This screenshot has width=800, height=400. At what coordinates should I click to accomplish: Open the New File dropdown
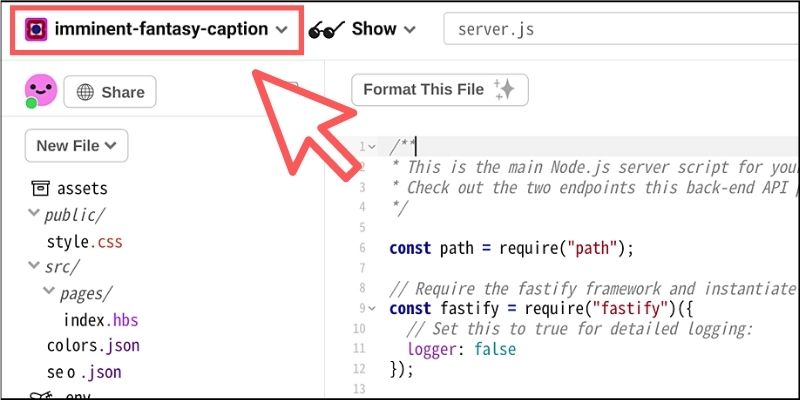77,145
